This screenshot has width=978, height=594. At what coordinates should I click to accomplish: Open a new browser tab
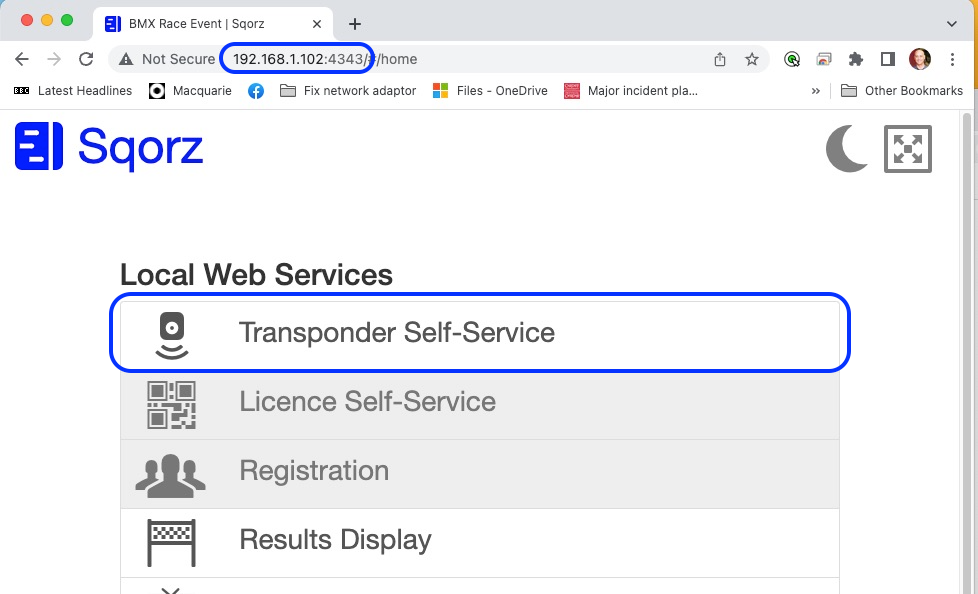coord(355,24)
